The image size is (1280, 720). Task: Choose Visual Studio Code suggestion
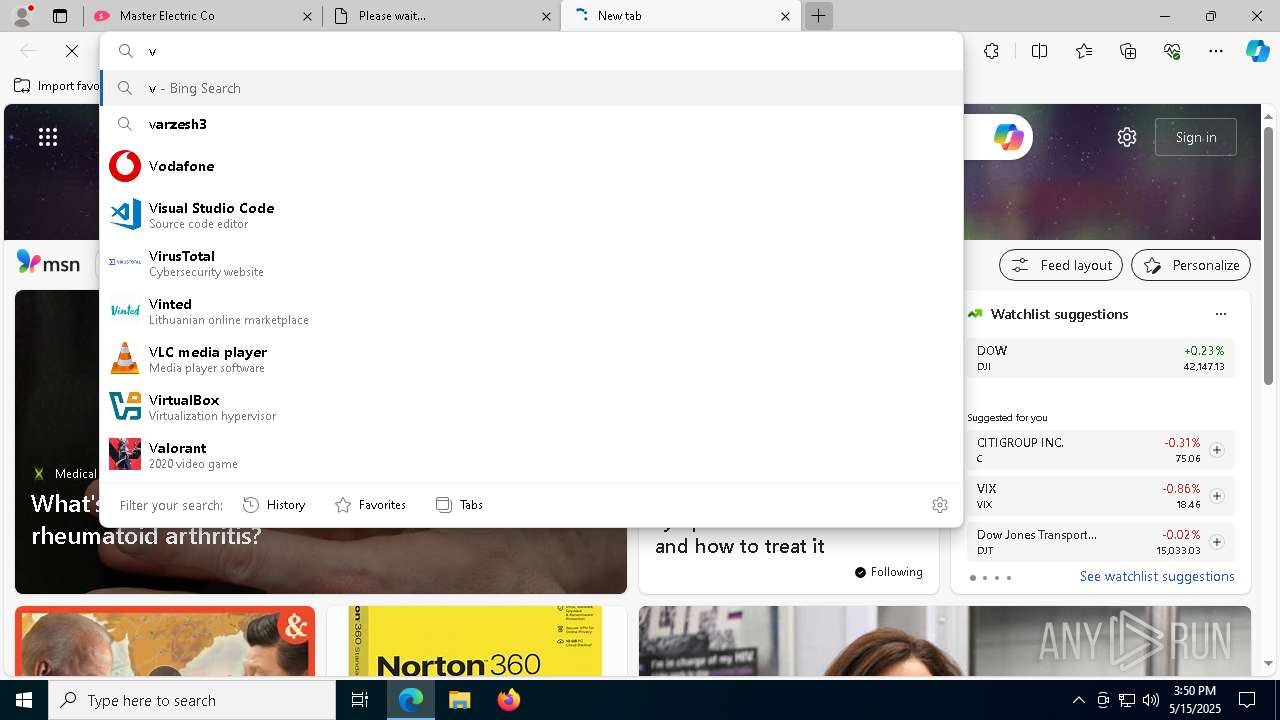click(531, 214)
